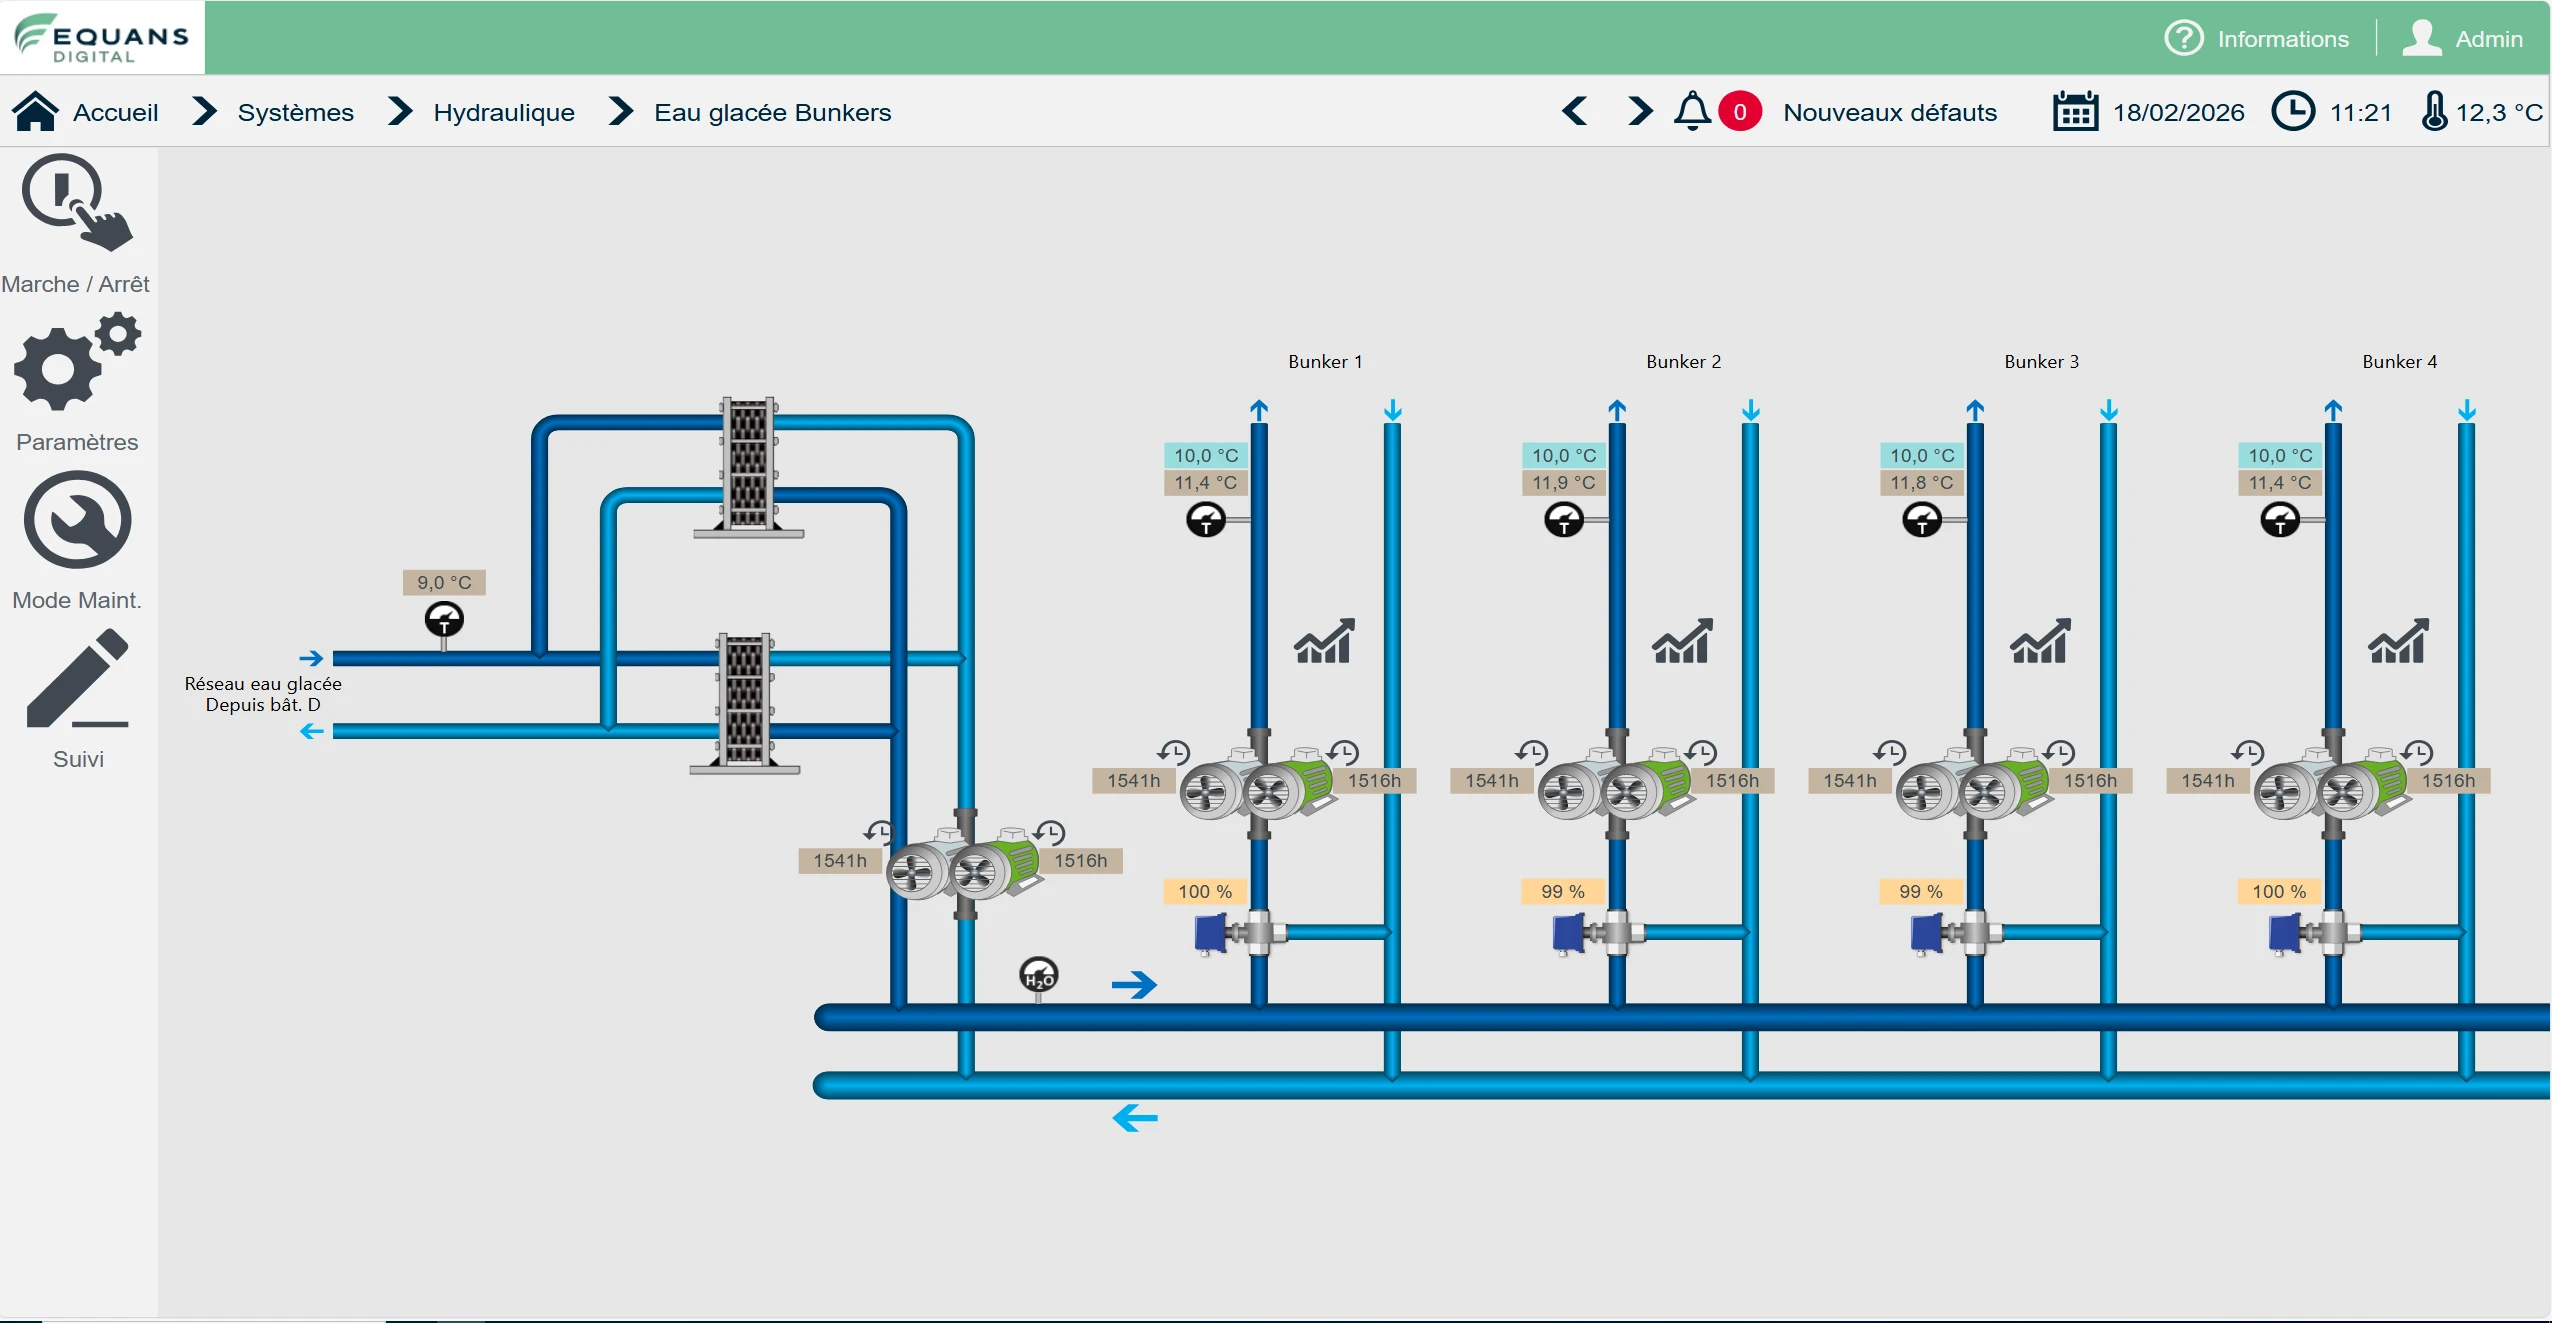Open the Admin user menu
Screen dimensions: 2552x1323
pos(2462,39)
